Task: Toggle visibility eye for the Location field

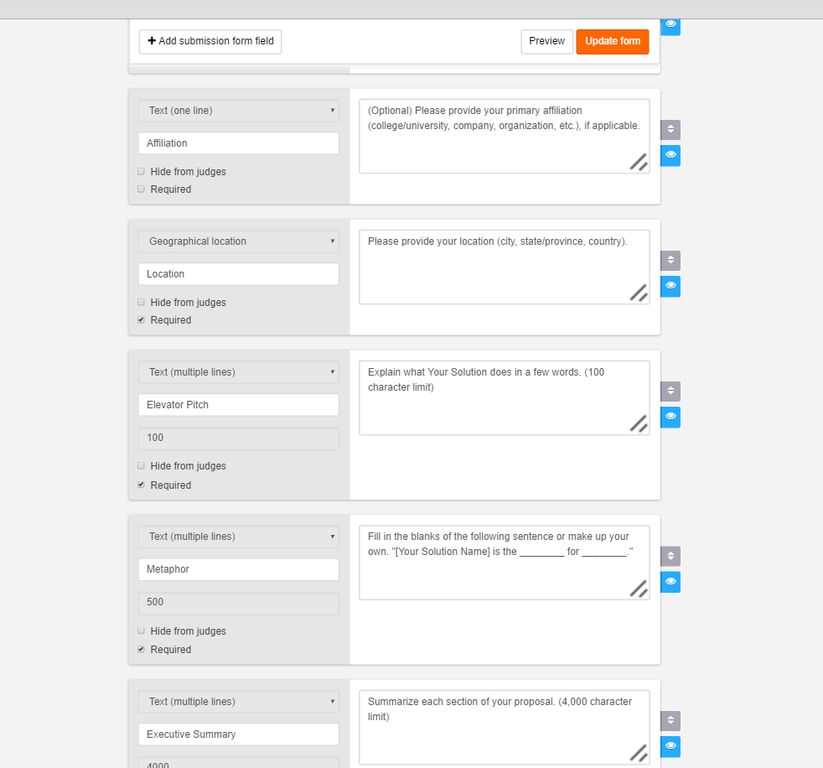Action: click(x=670, y=286)
